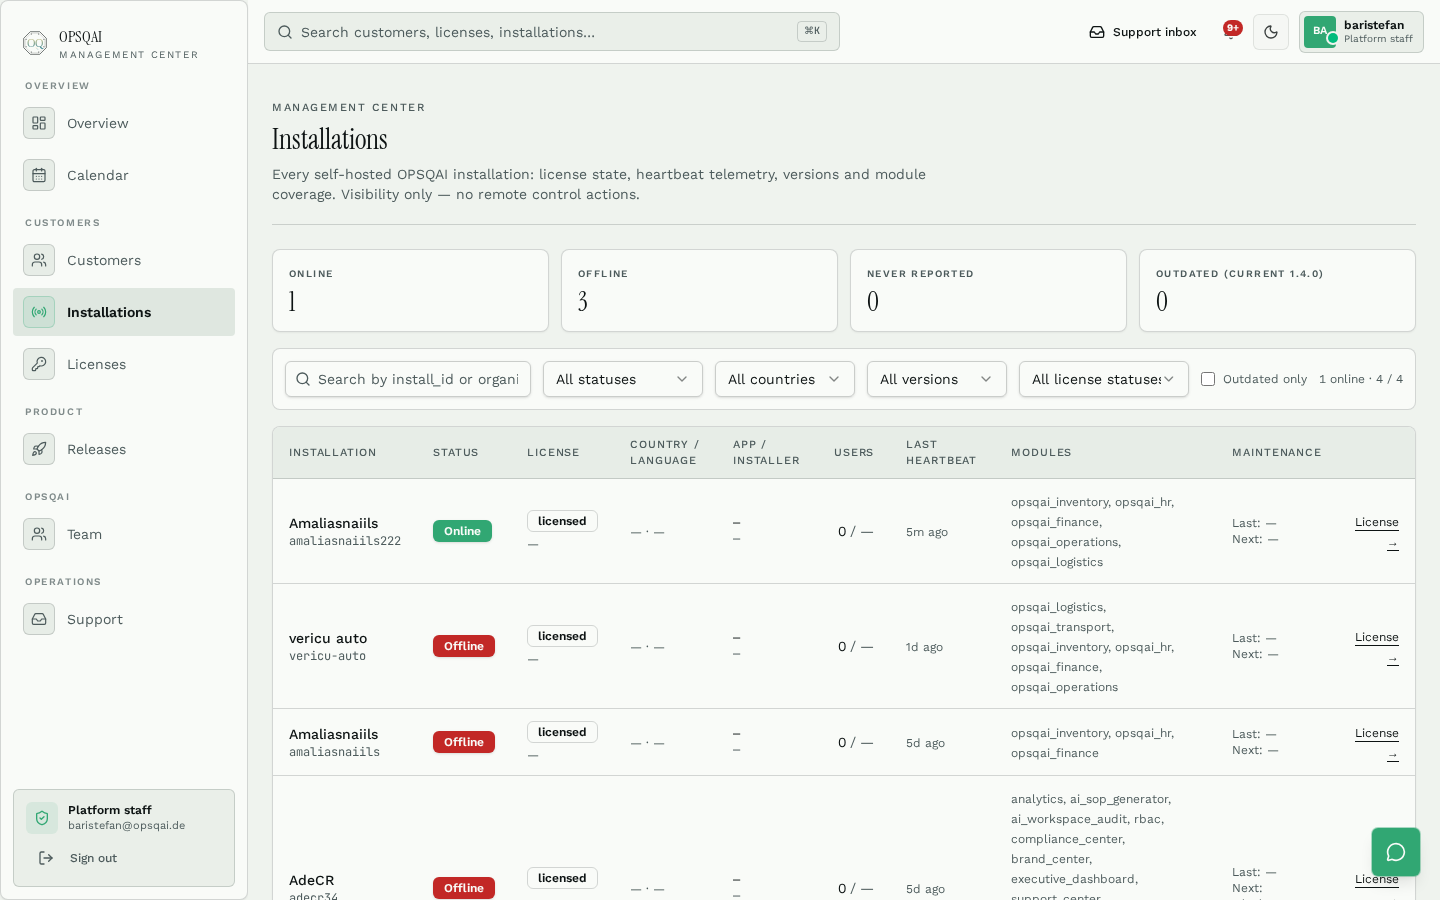Open the All license statuses dropdown
This screenshot has width=1440, height=900.
(1104, 379)
